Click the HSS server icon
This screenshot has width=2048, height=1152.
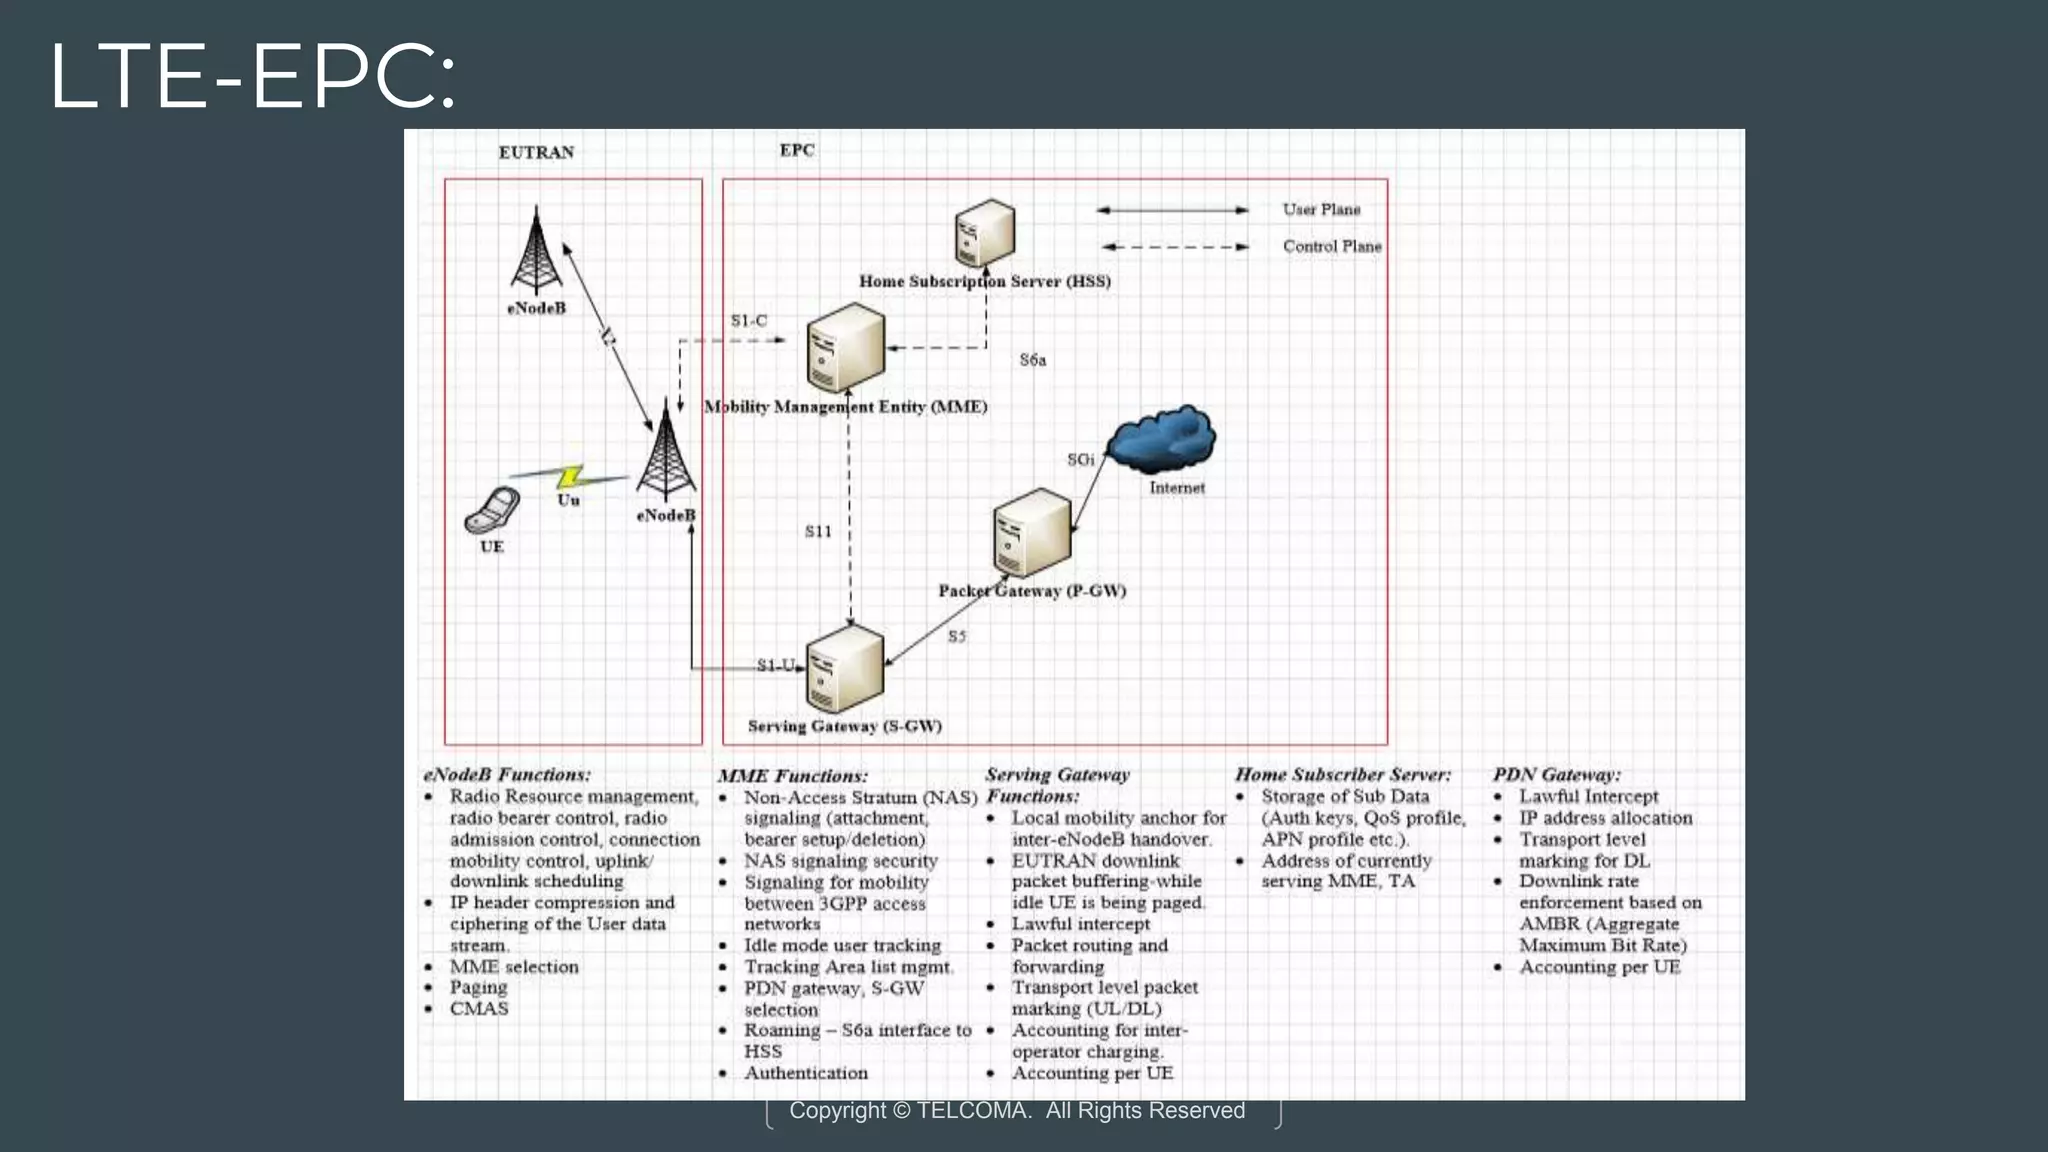[x=984, y=233]
